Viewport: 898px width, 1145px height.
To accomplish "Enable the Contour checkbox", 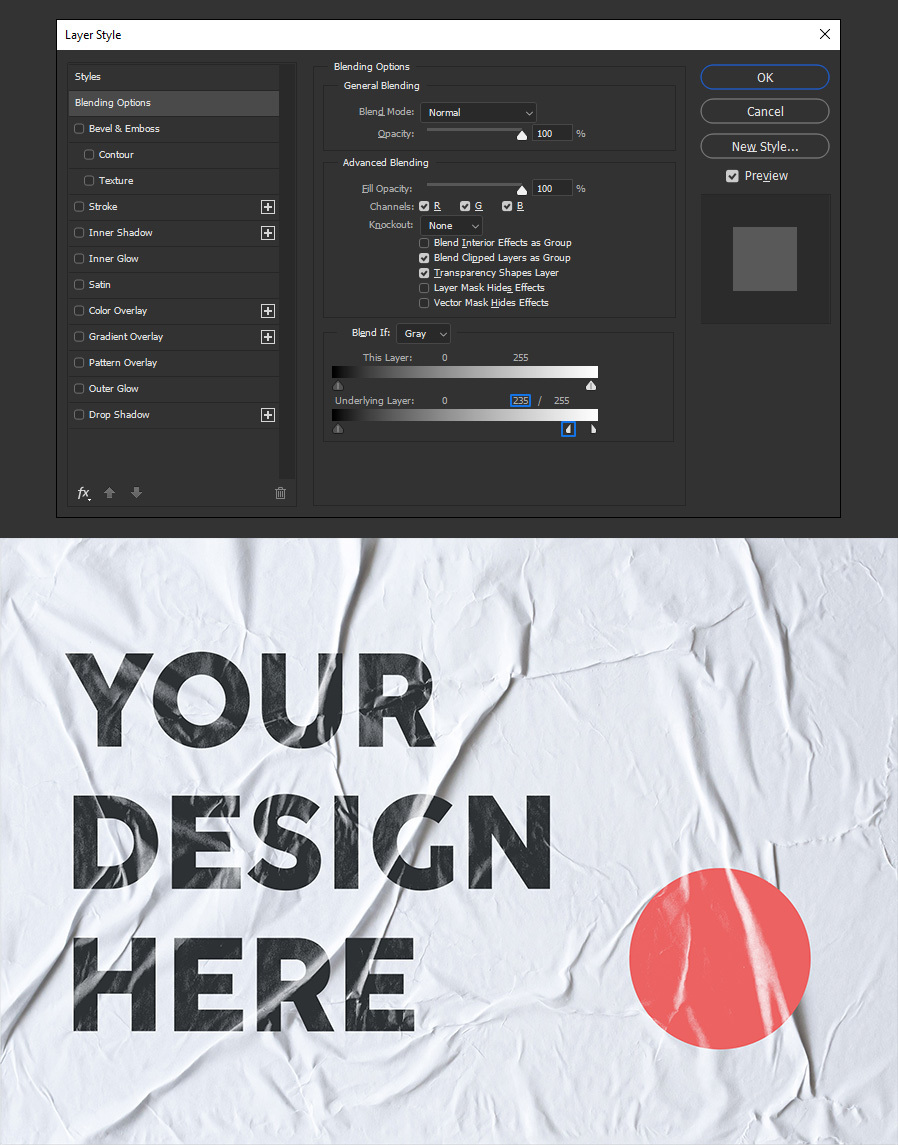I will pyautogui.click(x=89, y=155).
